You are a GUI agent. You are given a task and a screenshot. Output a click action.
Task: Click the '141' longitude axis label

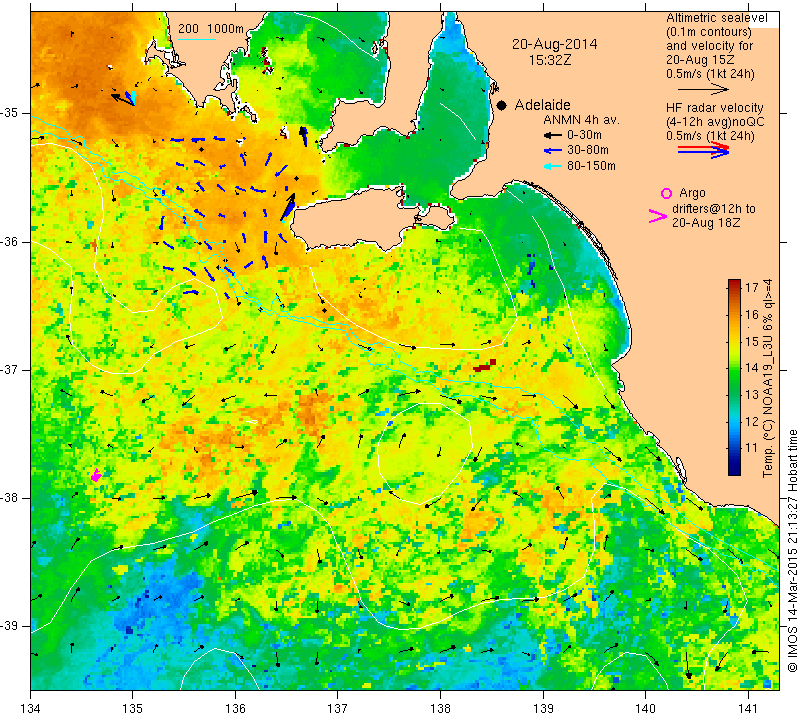[748, 709]
